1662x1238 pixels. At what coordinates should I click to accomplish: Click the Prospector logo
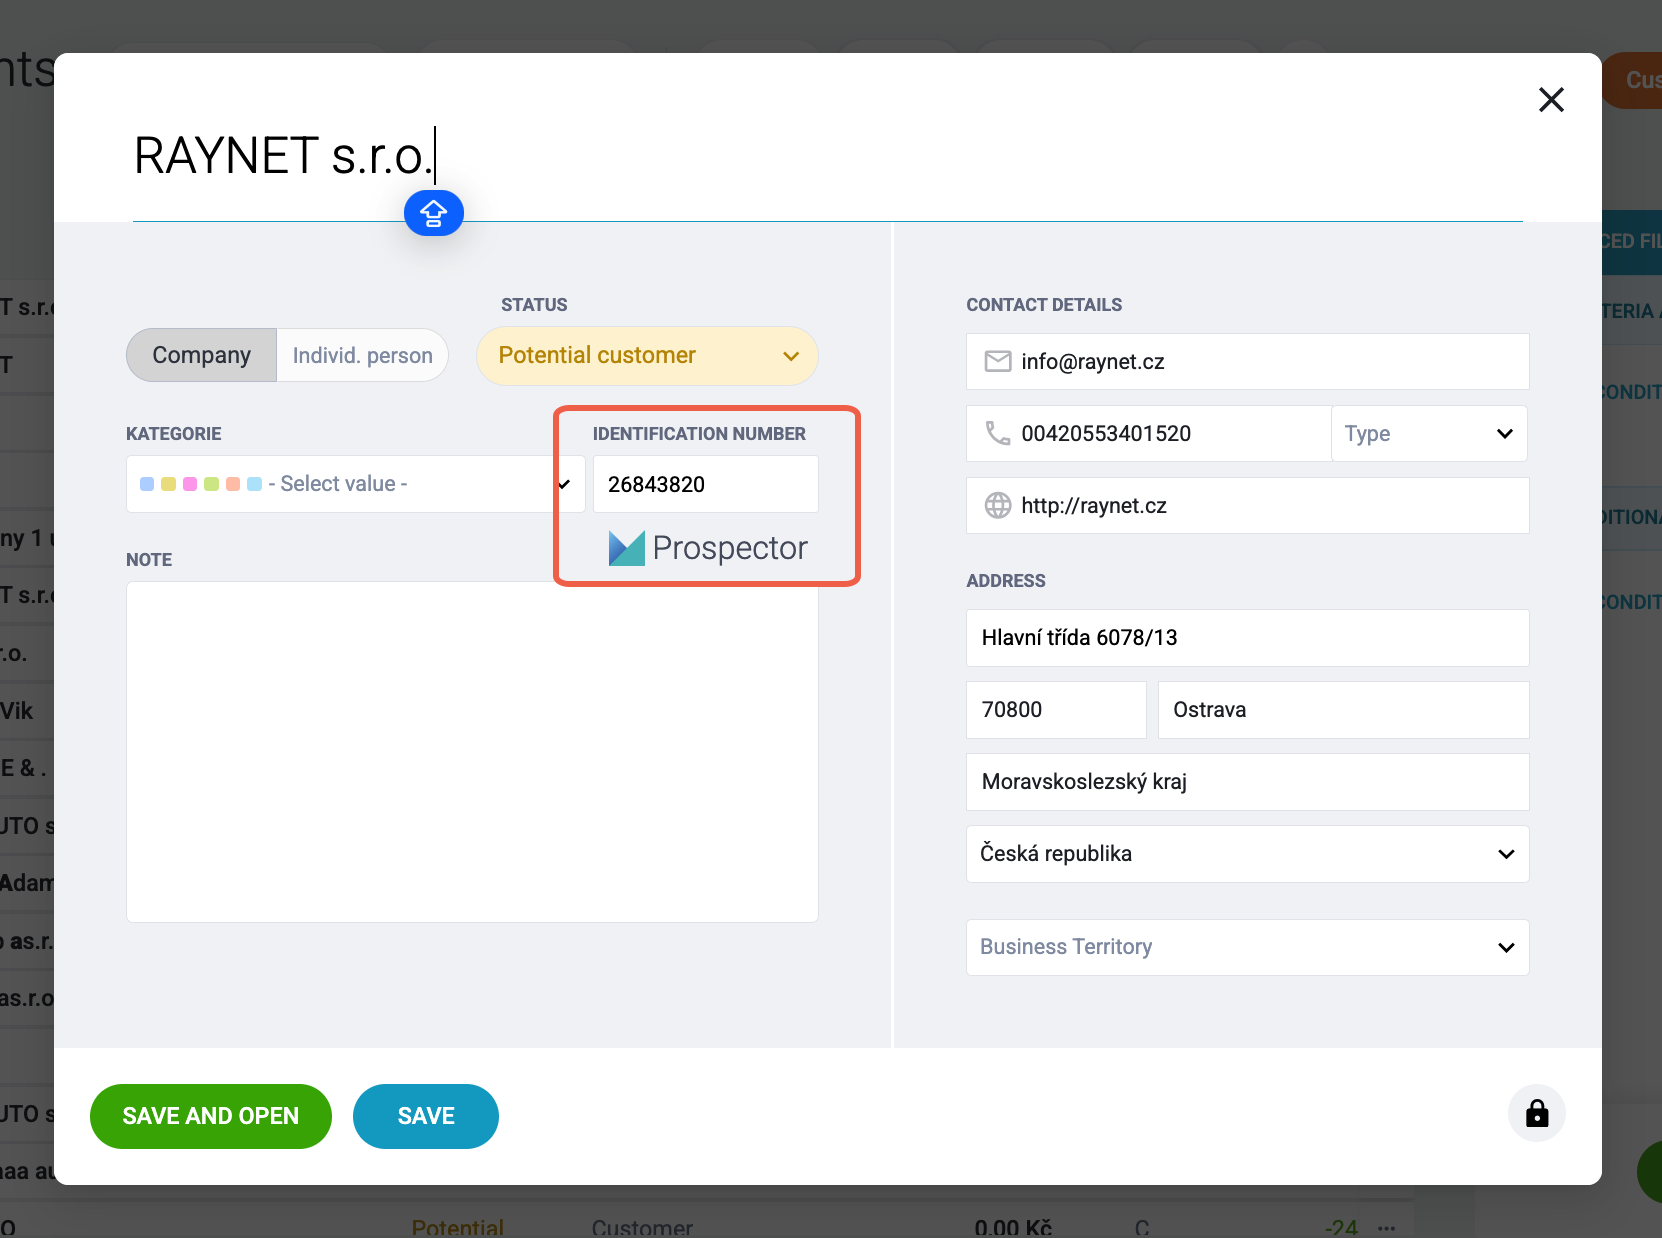tap(708, 548)
